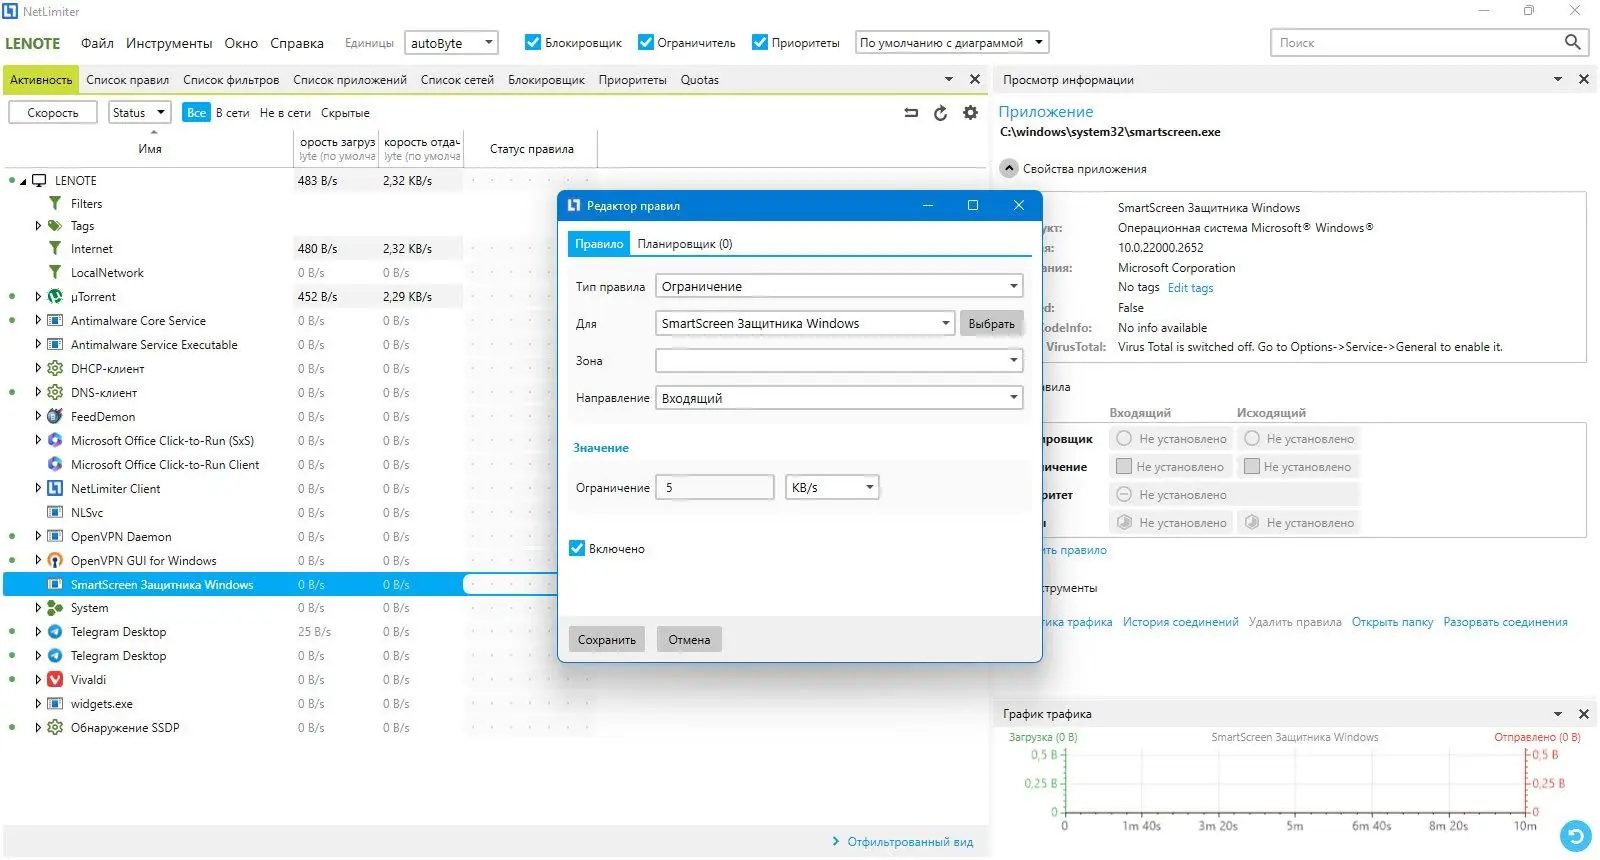This screenshot has width=1600, height=860.
Task: Open the Для application dropdown
Action: pos(805,323)
